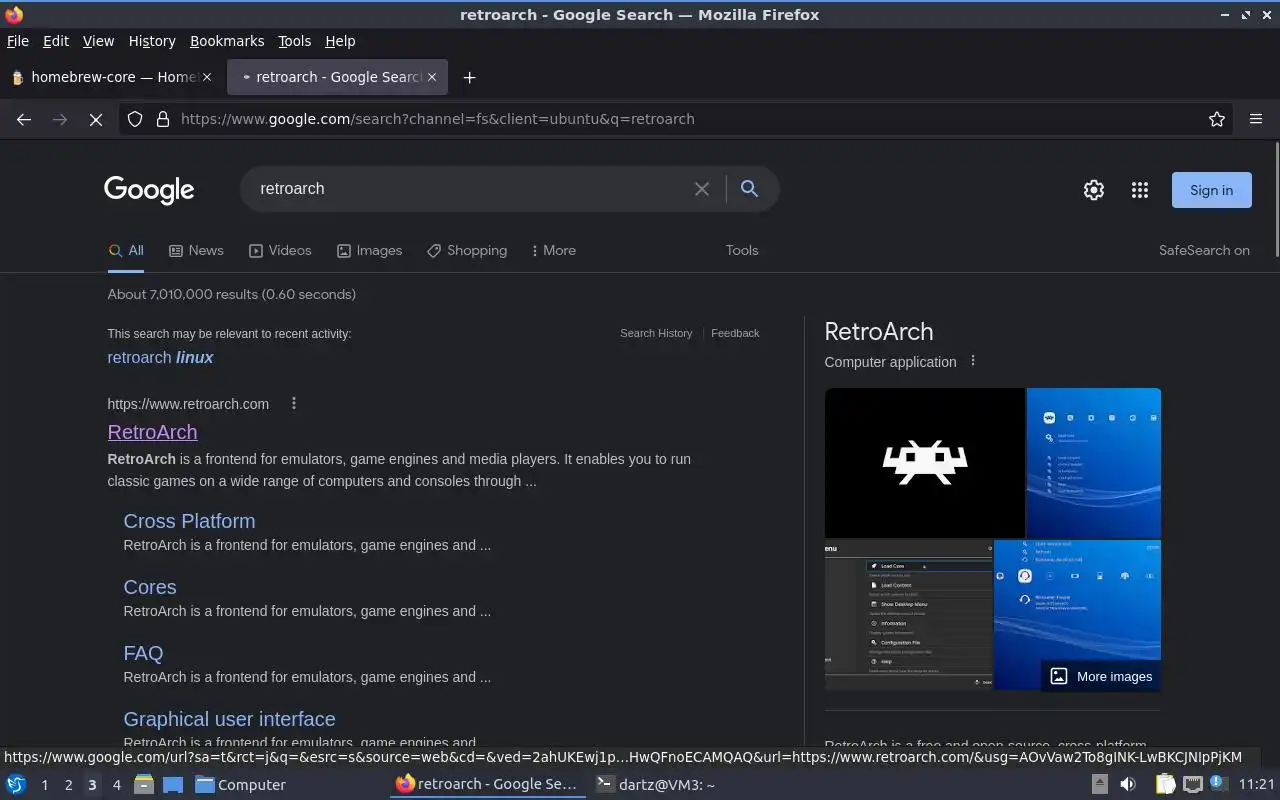The height and width of the screenshot is (800, 1280).
Task: Open file manager in taskbar
Action: 144,785
